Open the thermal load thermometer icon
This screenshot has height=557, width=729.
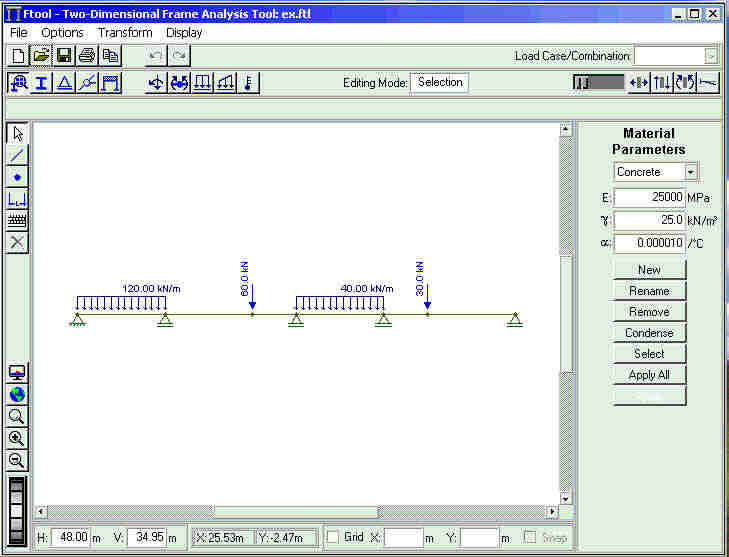[247, 83]
